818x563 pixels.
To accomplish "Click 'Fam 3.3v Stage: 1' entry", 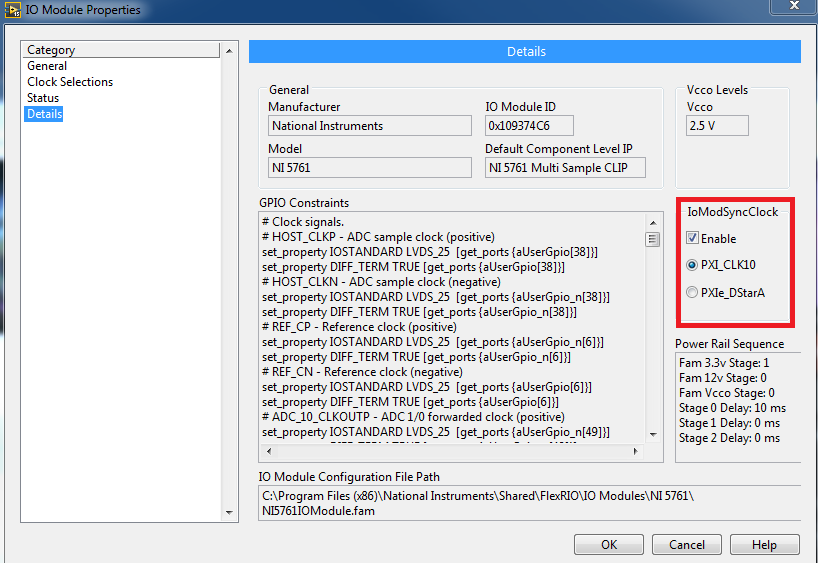I will (x=724, y=363).
